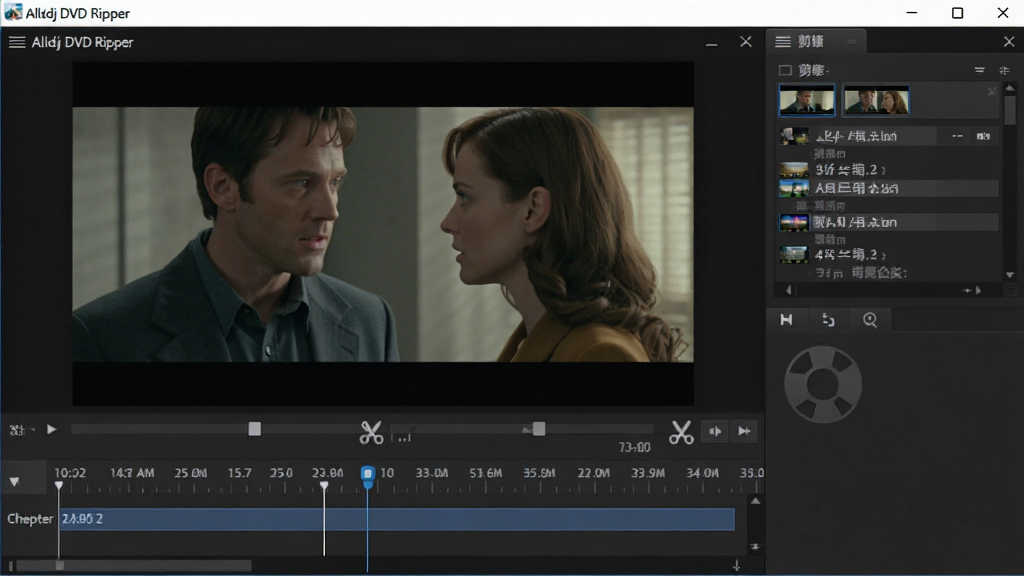
Task: Click the settings sliders icon atop the clip panel
Action: click(x=1004, y=70)
